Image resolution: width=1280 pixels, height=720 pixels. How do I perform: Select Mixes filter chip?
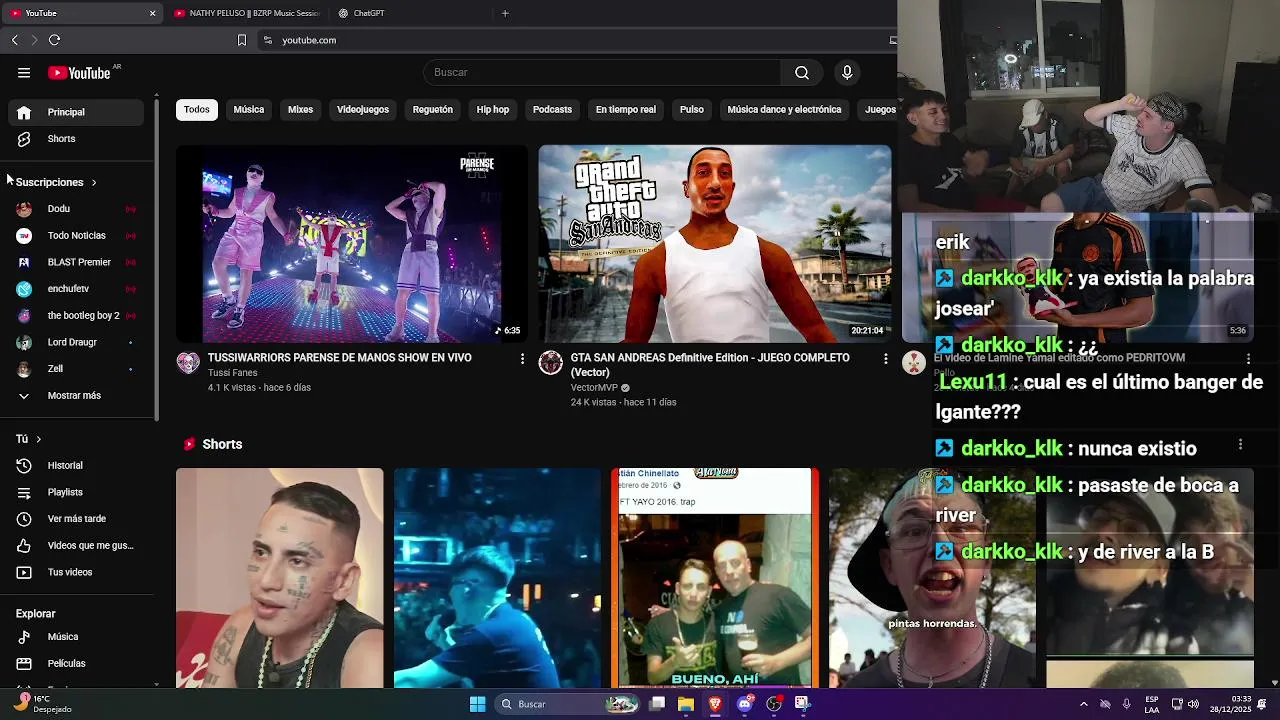coord(301,109)
